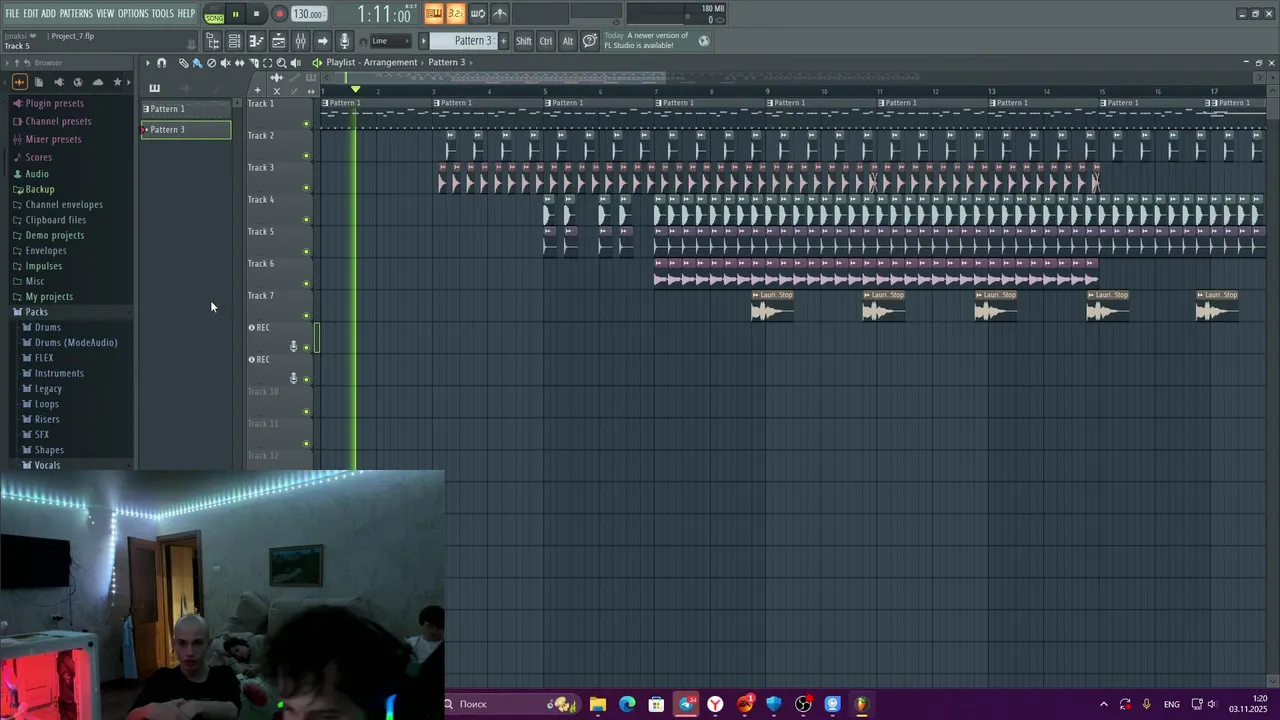Click the red record button
This screenshot has height=720, width=1280.
[x=279, y=14]
